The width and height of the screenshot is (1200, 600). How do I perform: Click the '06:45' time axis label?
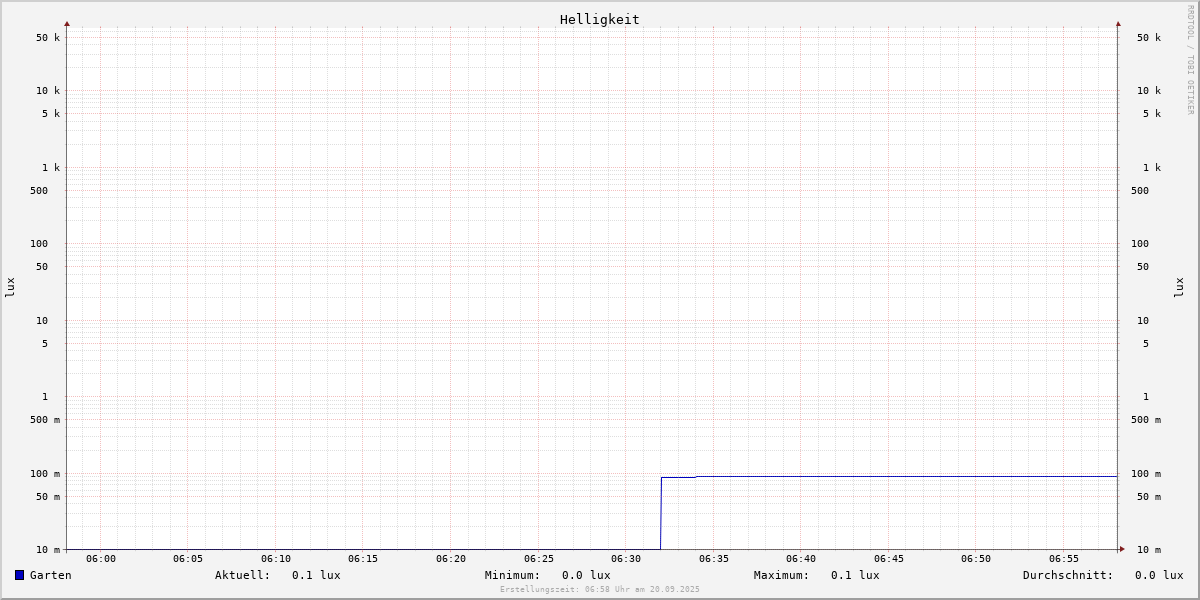click(889, 559)
